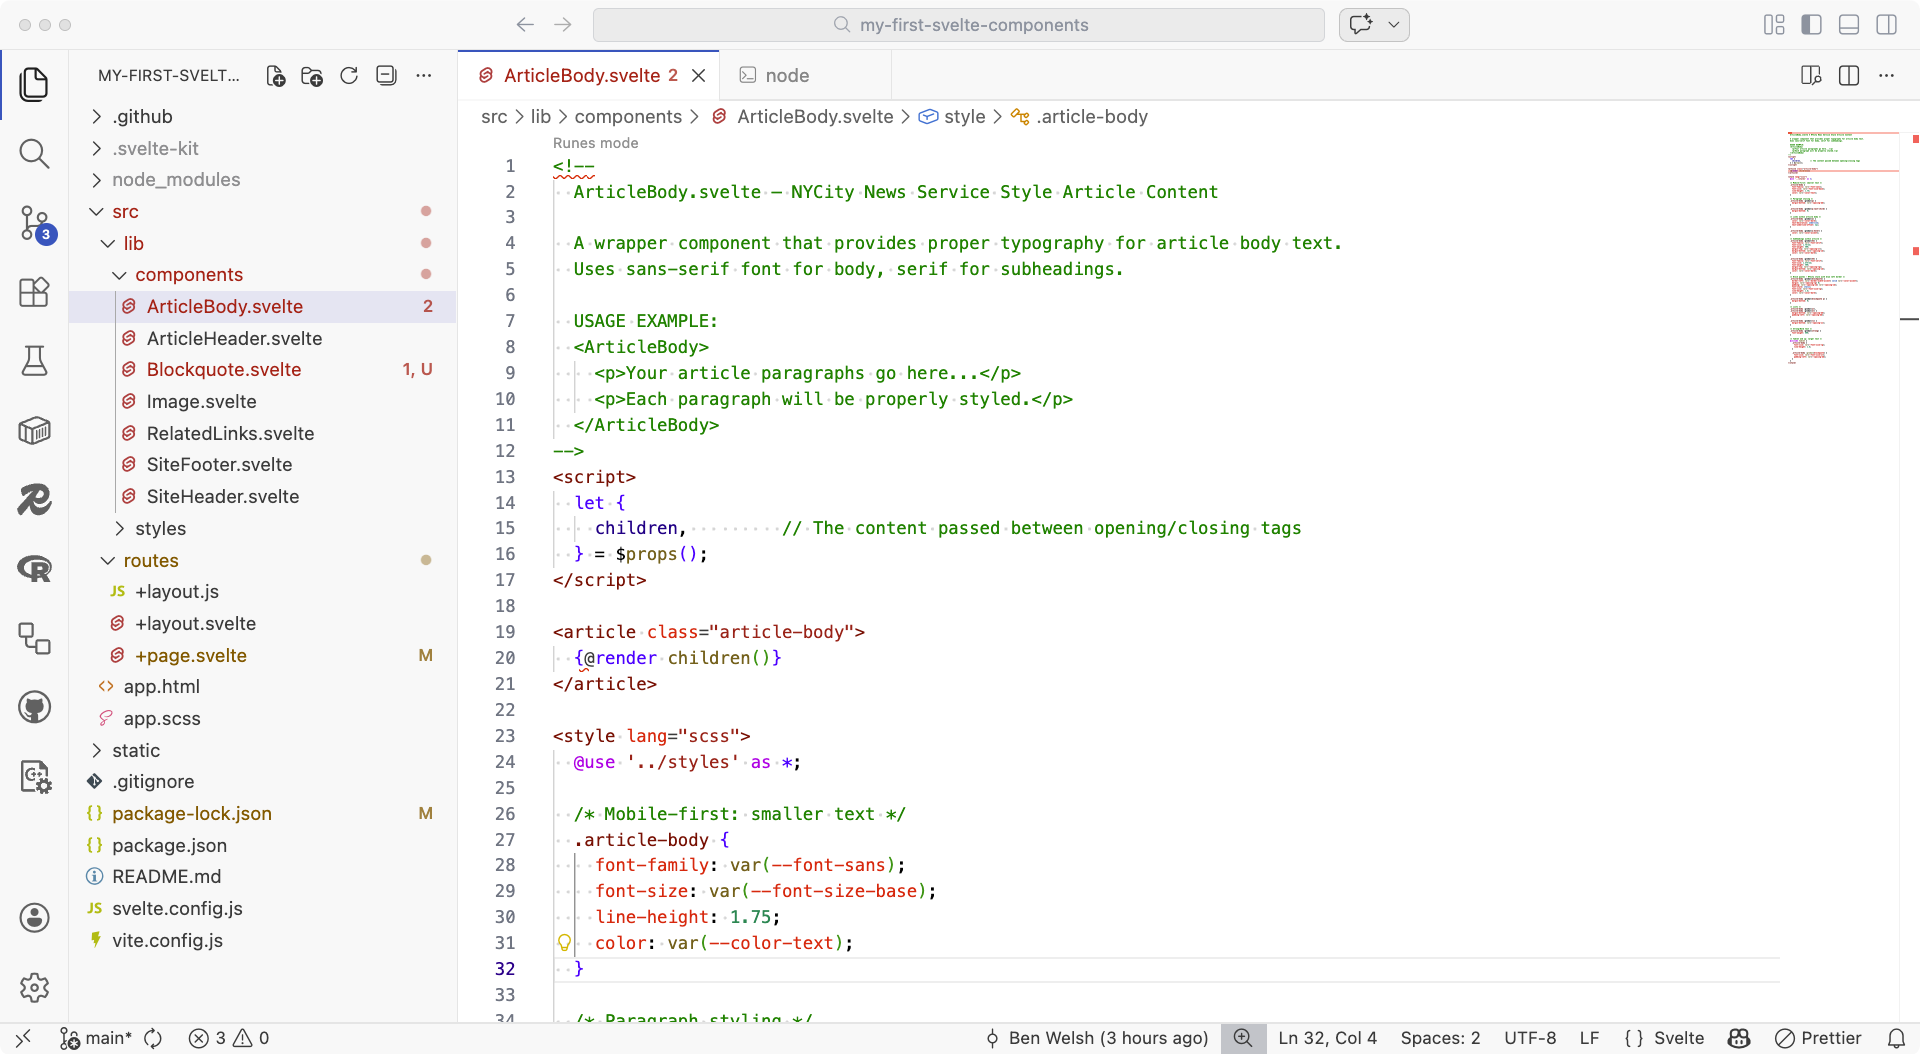Collapse the src folder

tap(262, 212)
